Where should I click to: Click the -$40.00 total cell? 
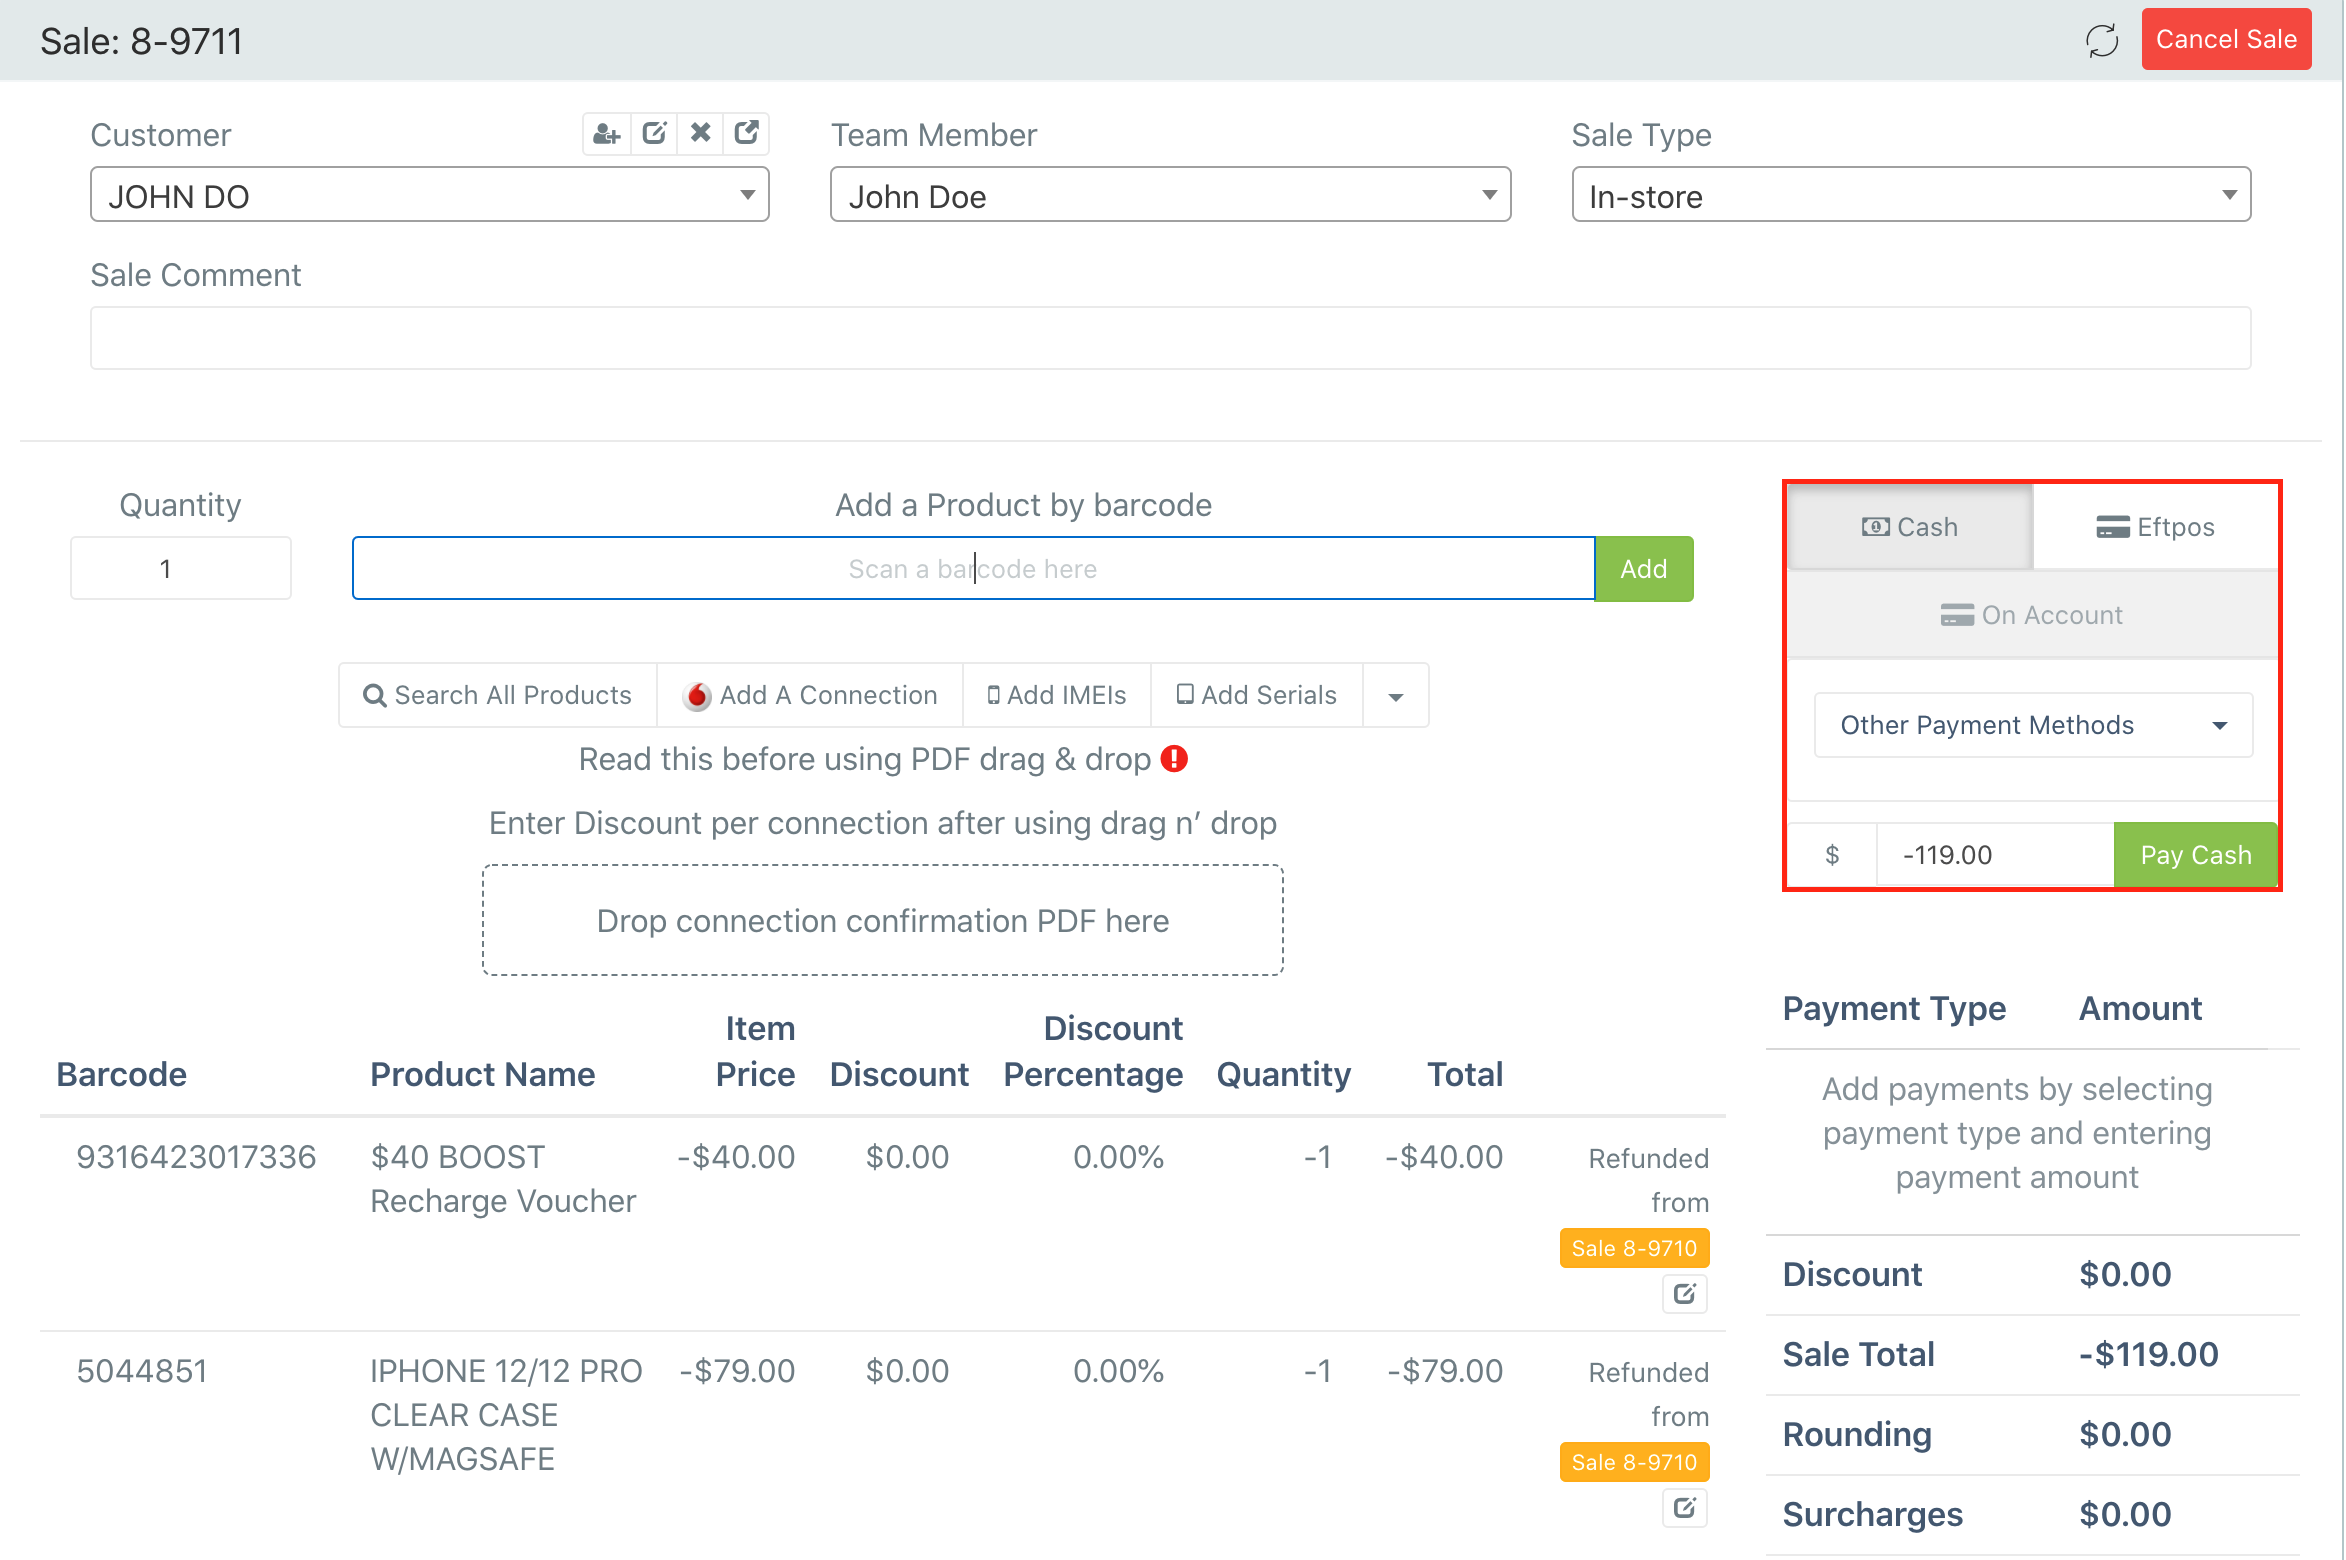tap(1444, 1157)
